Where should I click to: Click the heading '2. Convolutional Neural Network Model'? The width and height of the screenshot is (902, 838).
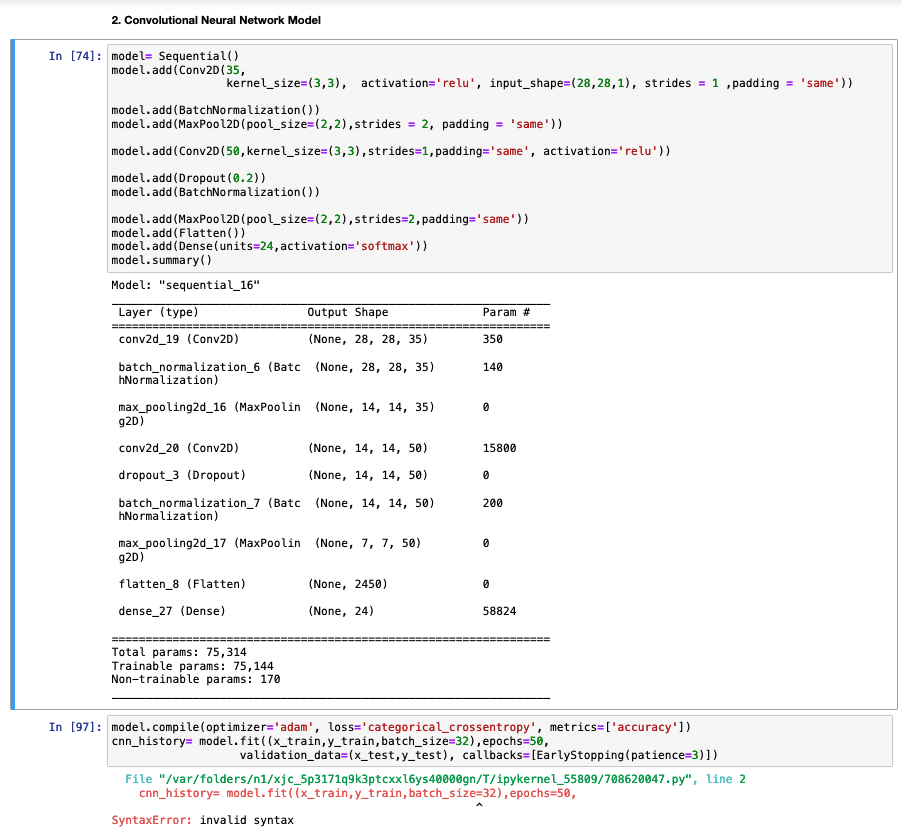pyautogui.click(x=215, y=19)
